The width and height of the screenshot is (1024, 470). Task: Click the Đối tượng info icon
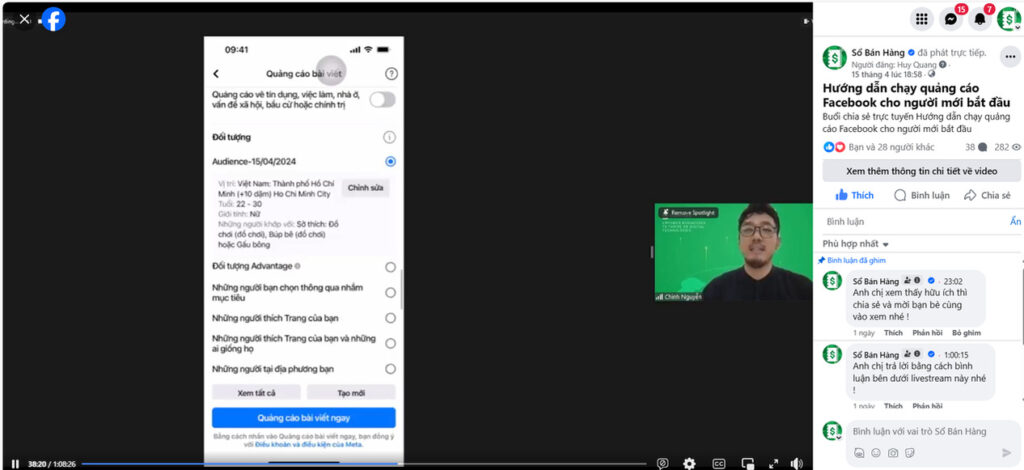pos(389,137)
